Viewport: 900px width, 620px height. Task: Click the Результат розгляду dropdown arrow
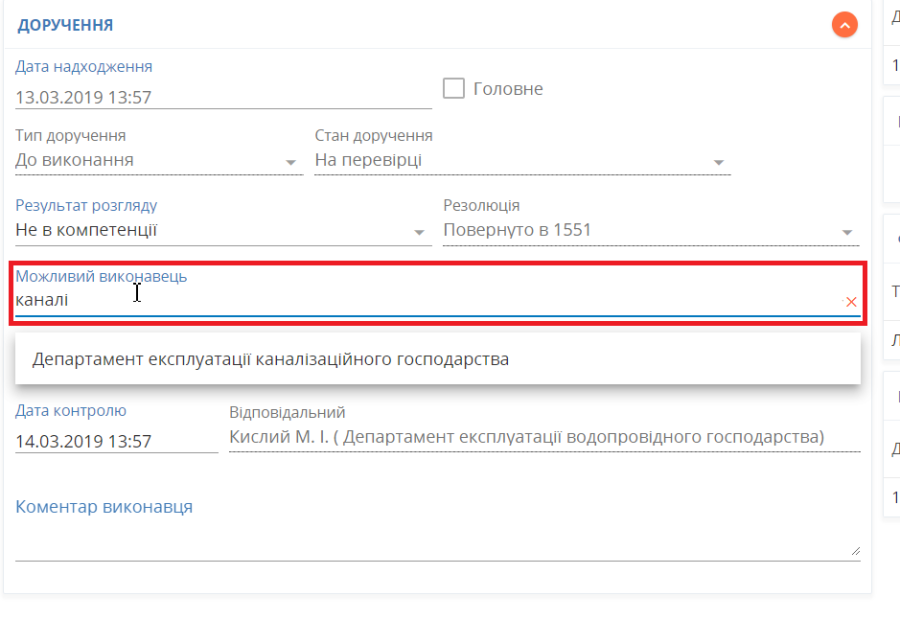pyautogui.click(x=420, y=232)
